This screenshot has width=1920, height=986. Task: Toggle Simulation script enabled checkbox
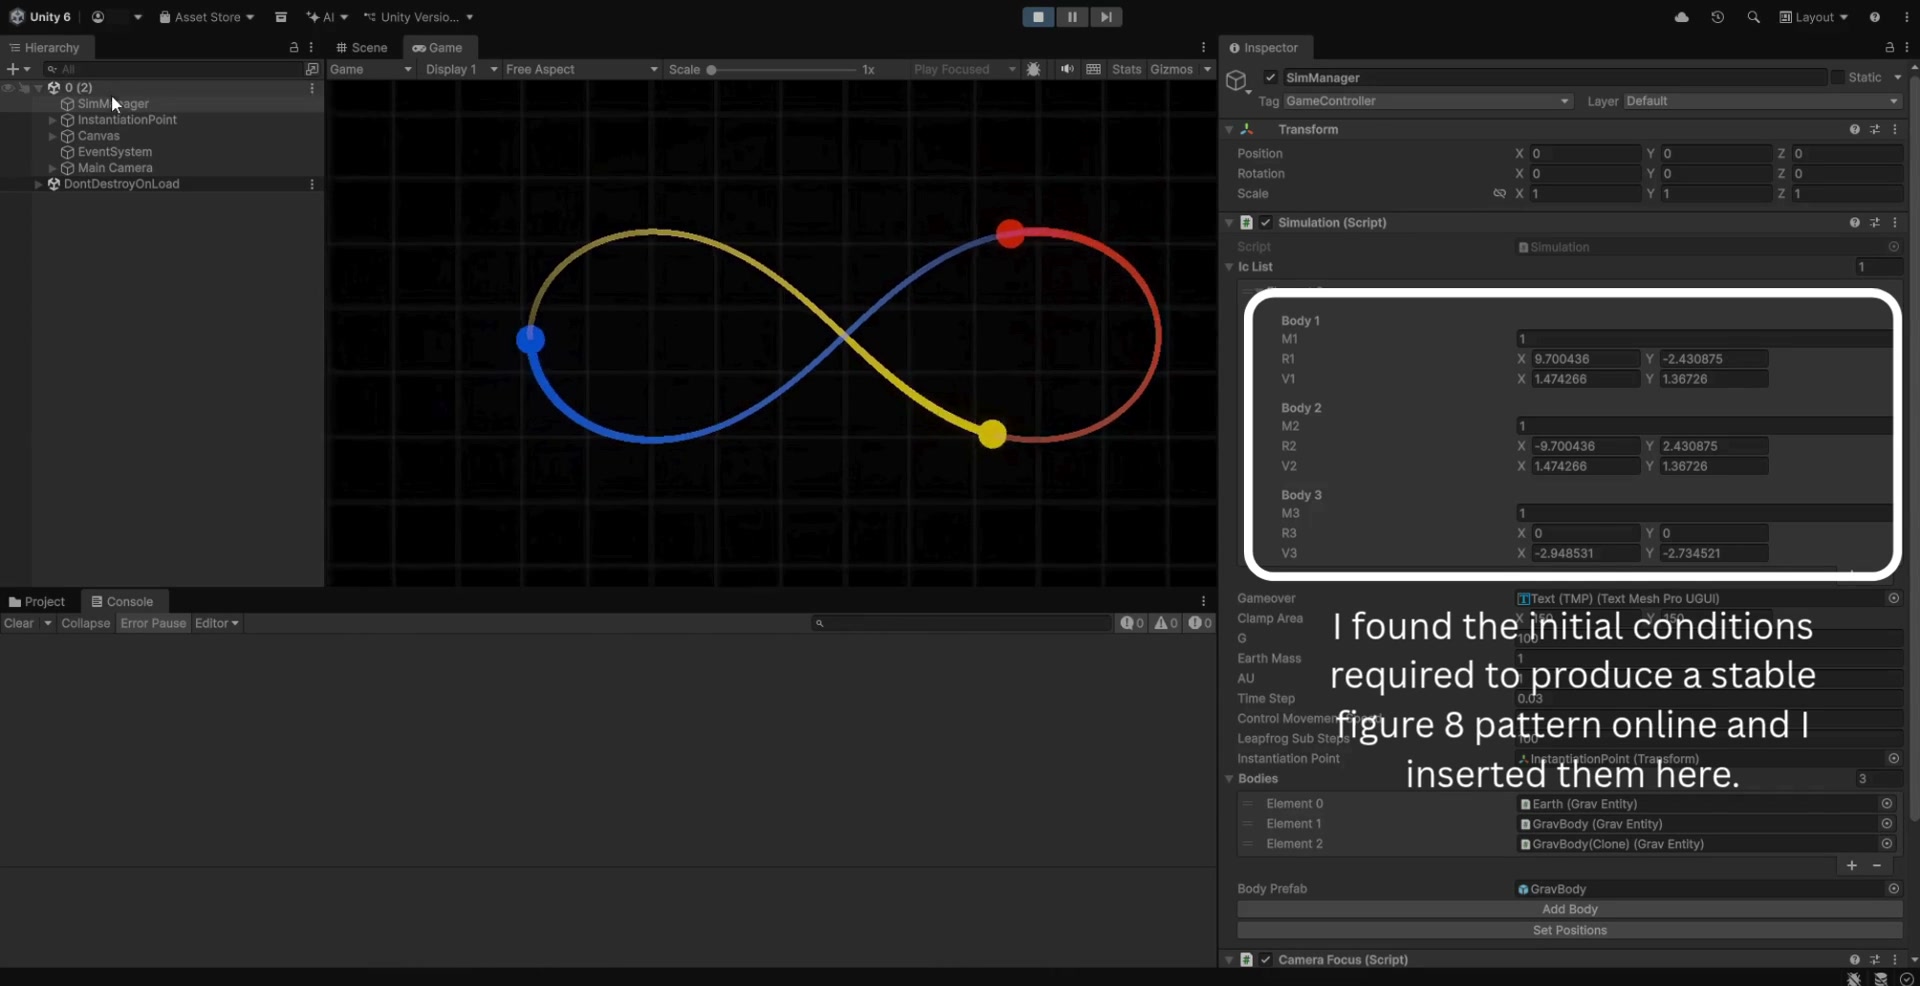click(1266, 223)
